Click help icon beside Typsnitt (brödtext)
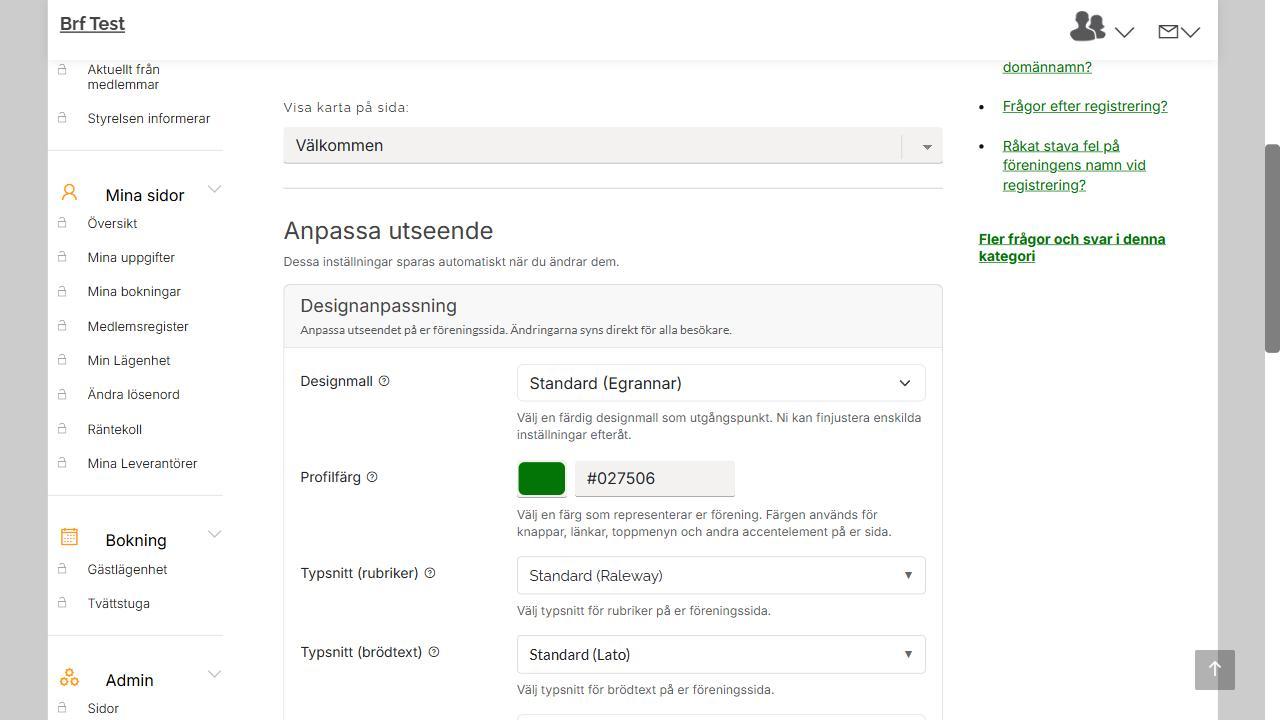 point(434,652)
